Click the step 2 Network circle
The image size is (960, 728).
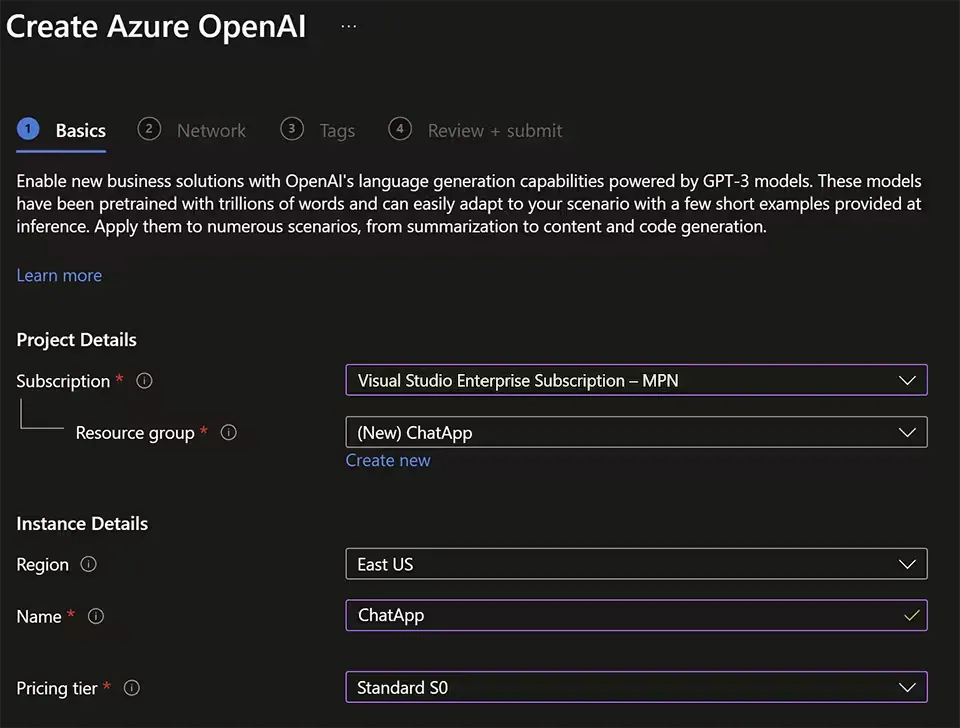click(149, 129)
